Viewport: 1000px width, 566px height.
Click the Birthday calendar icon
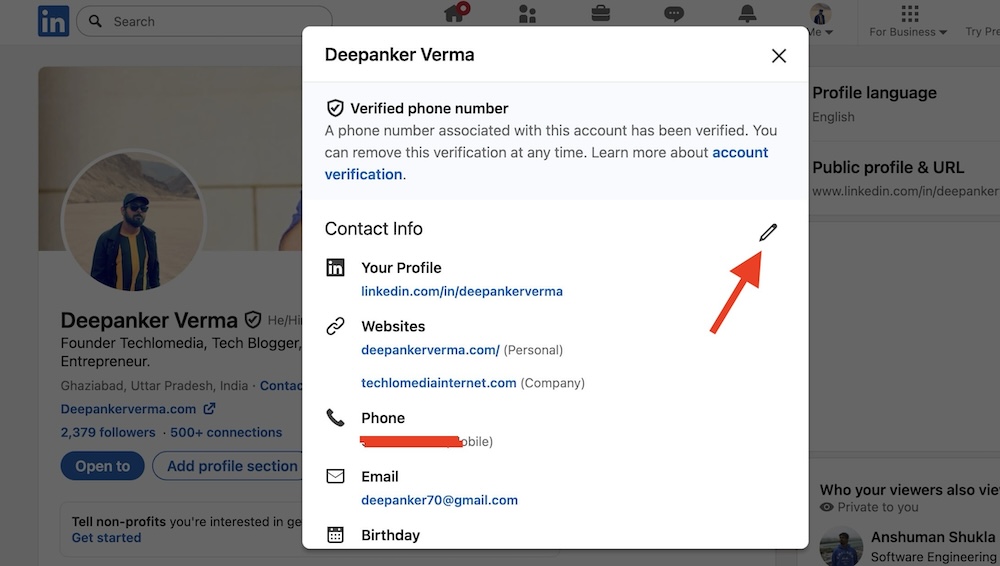pyautogui.click(x=335, y=535)
